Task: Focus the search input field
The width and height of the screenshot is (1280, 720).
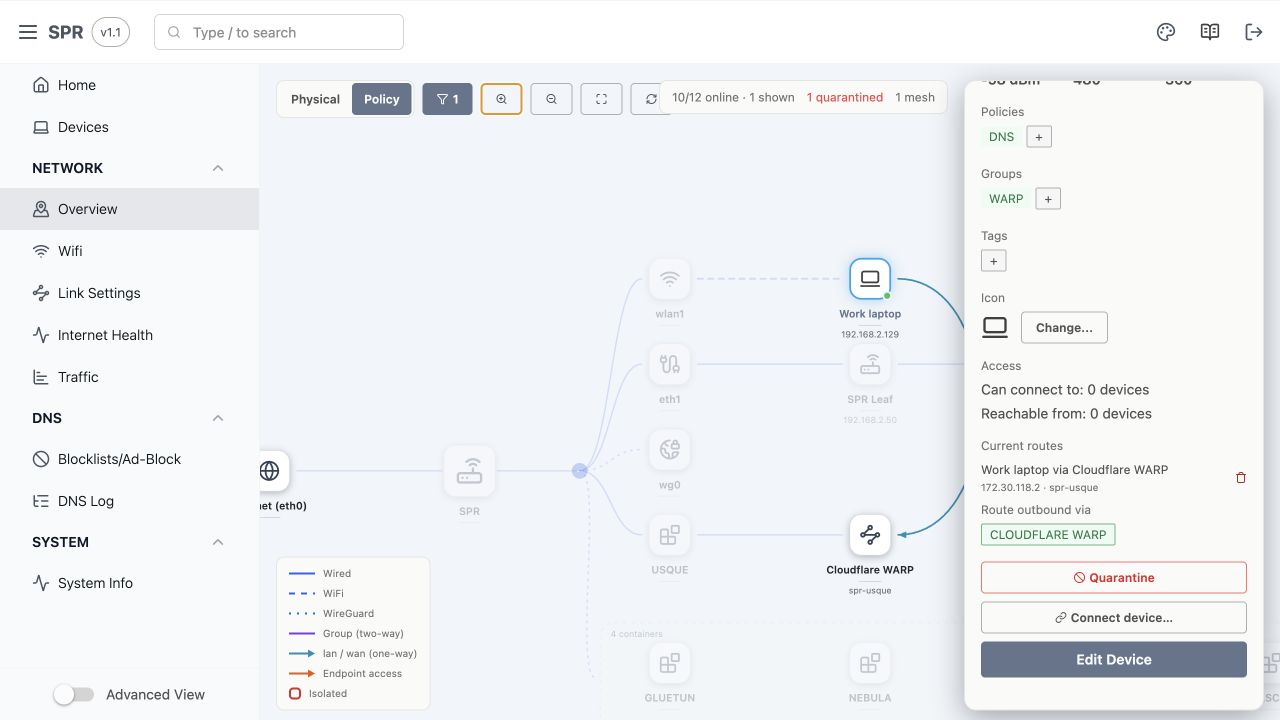Action: click(279, 32)
